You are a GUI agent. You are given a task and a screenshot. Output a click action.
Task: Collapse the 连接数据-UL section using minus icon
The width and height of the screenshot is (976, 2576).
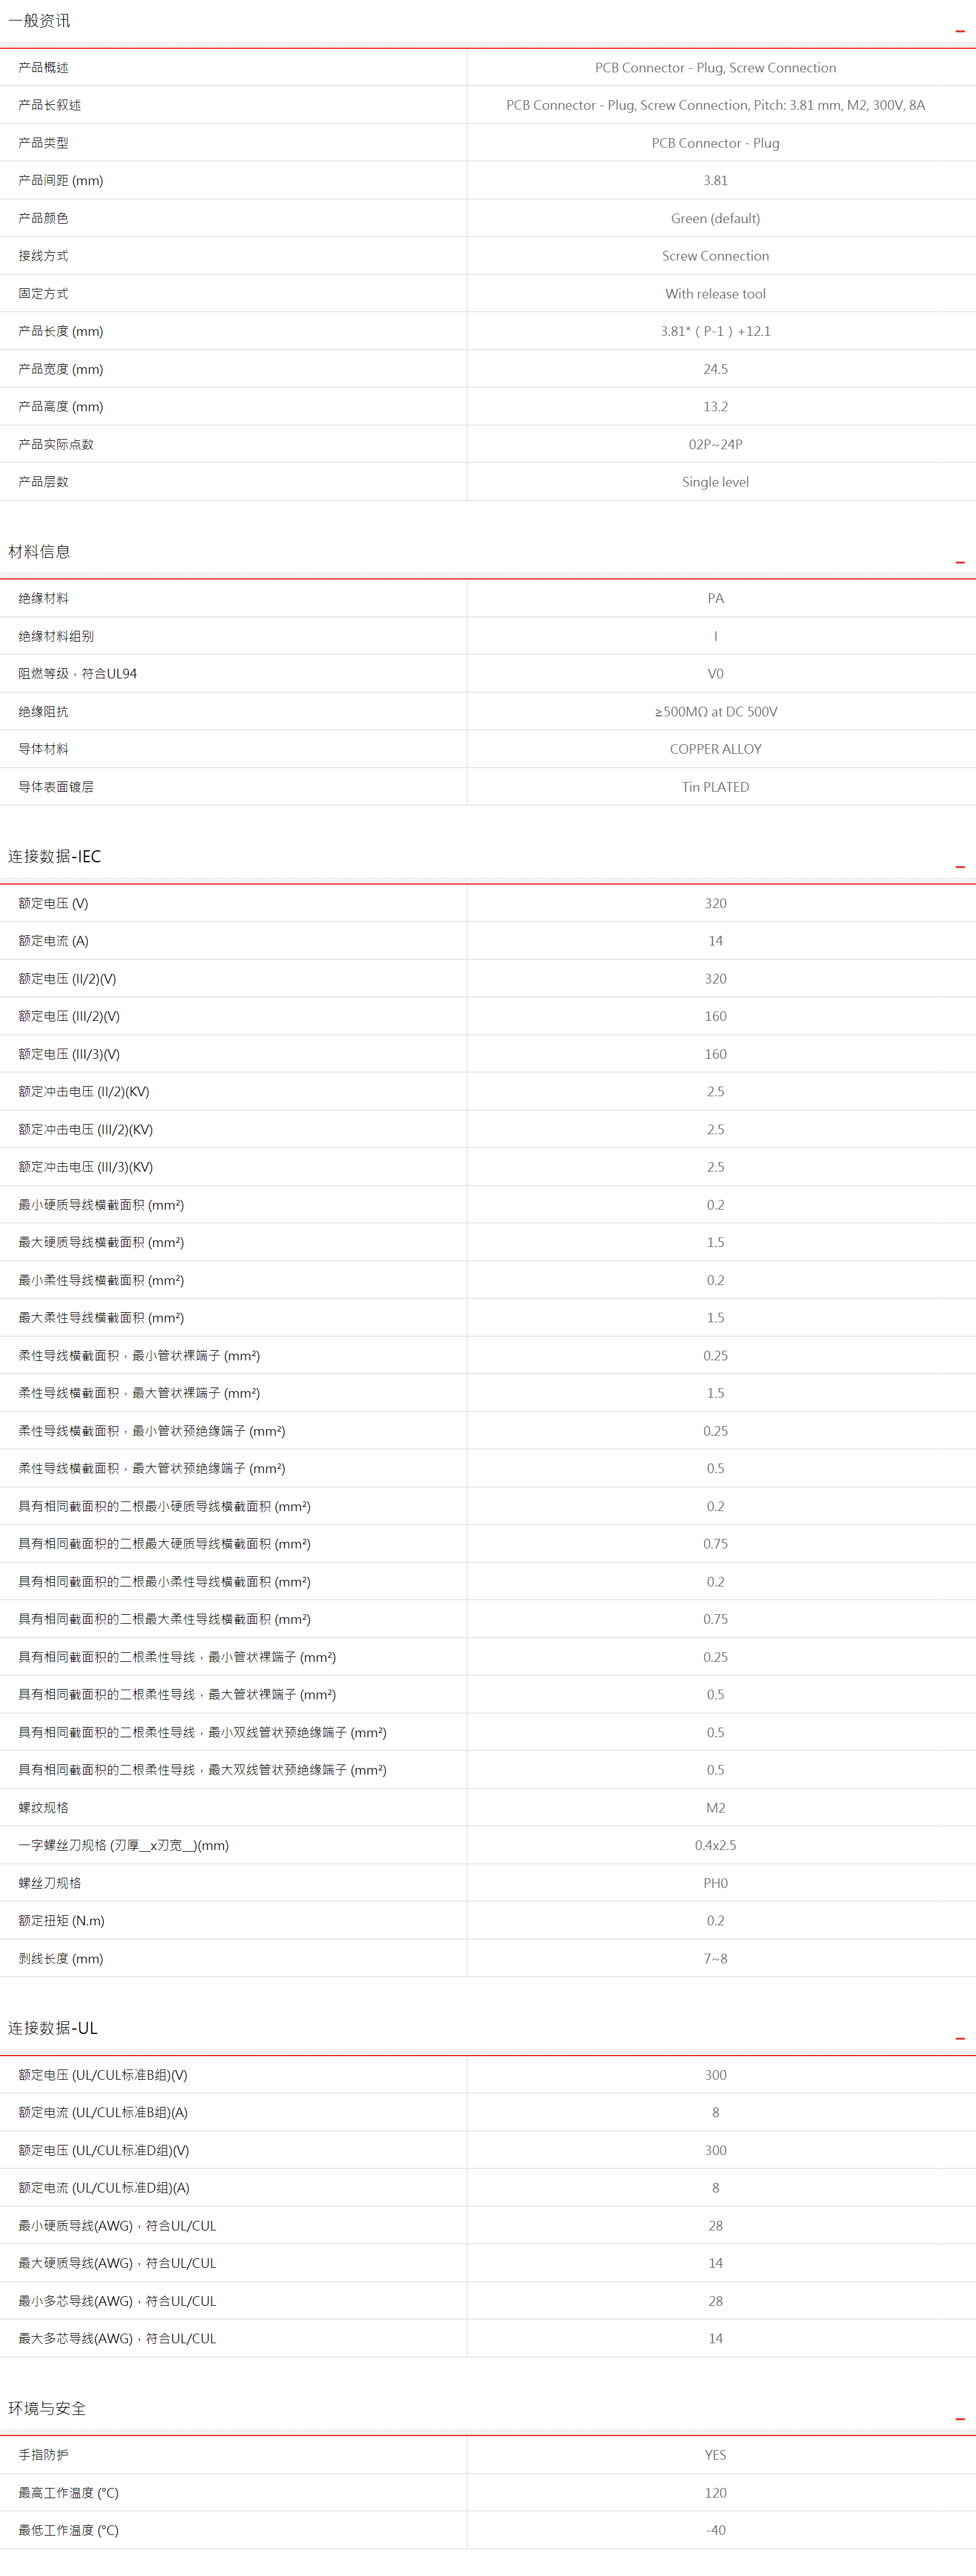point(959,2038)
